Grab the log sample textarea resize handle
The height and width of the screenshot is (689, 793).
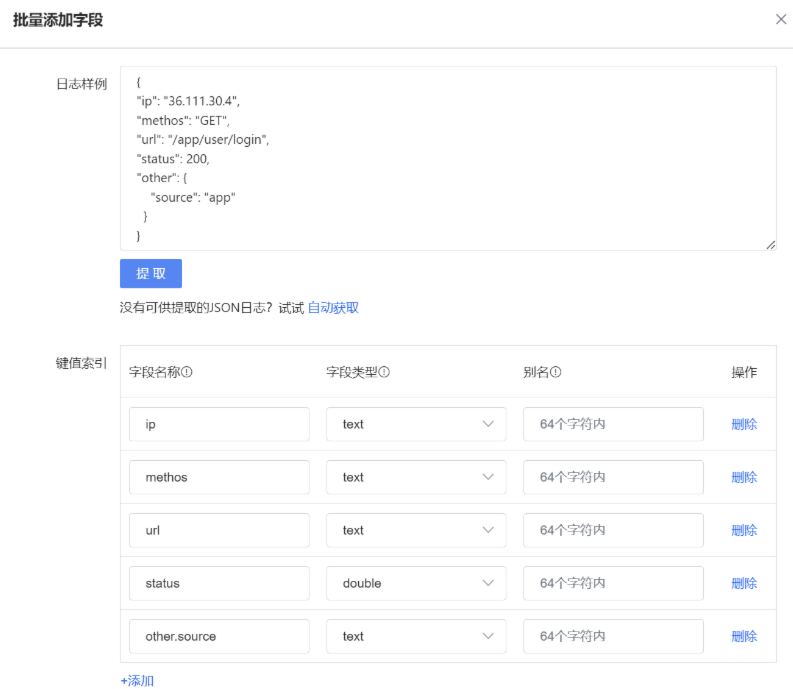point(770,244)
